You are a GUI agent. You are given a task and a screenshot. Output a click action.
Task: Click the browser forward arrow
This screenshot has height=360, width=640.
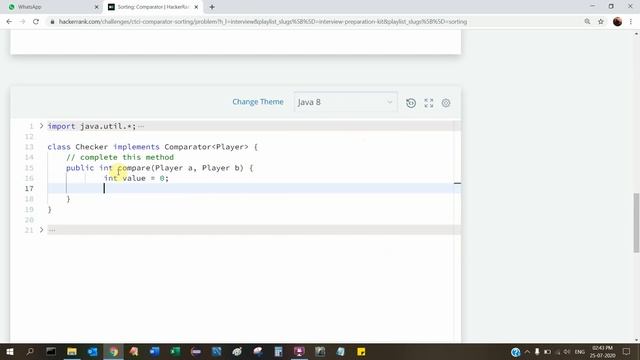coord(22,22)
